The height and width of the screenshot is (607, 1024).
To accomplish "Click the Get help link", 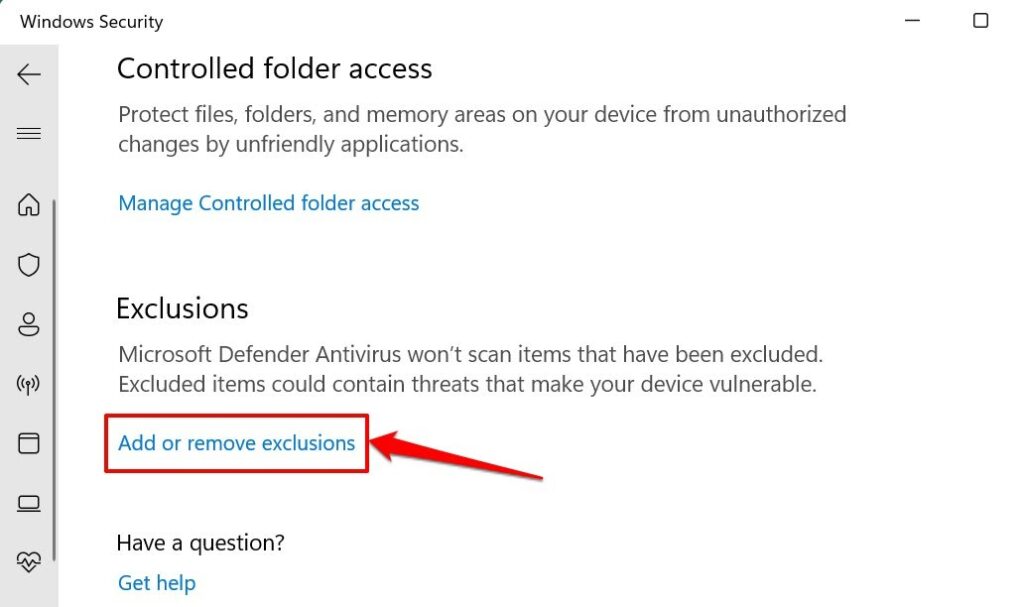I will pos(157,583).
